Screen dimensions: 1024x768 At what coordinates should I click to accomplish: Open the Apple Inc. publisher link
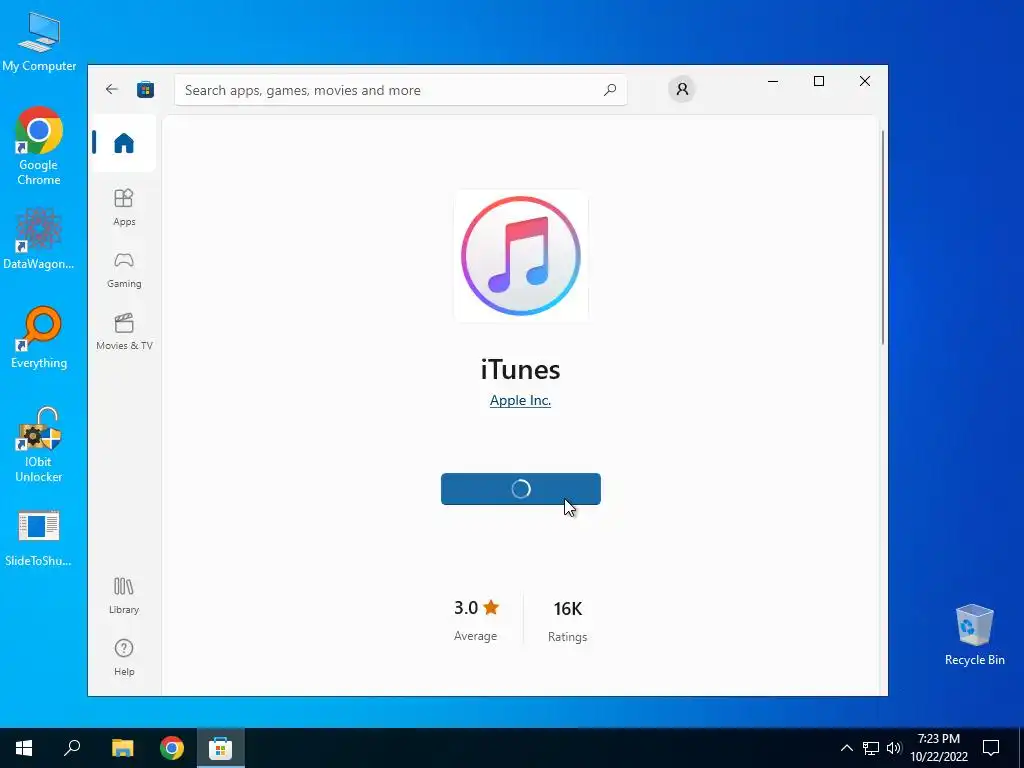tap(520, 400)
